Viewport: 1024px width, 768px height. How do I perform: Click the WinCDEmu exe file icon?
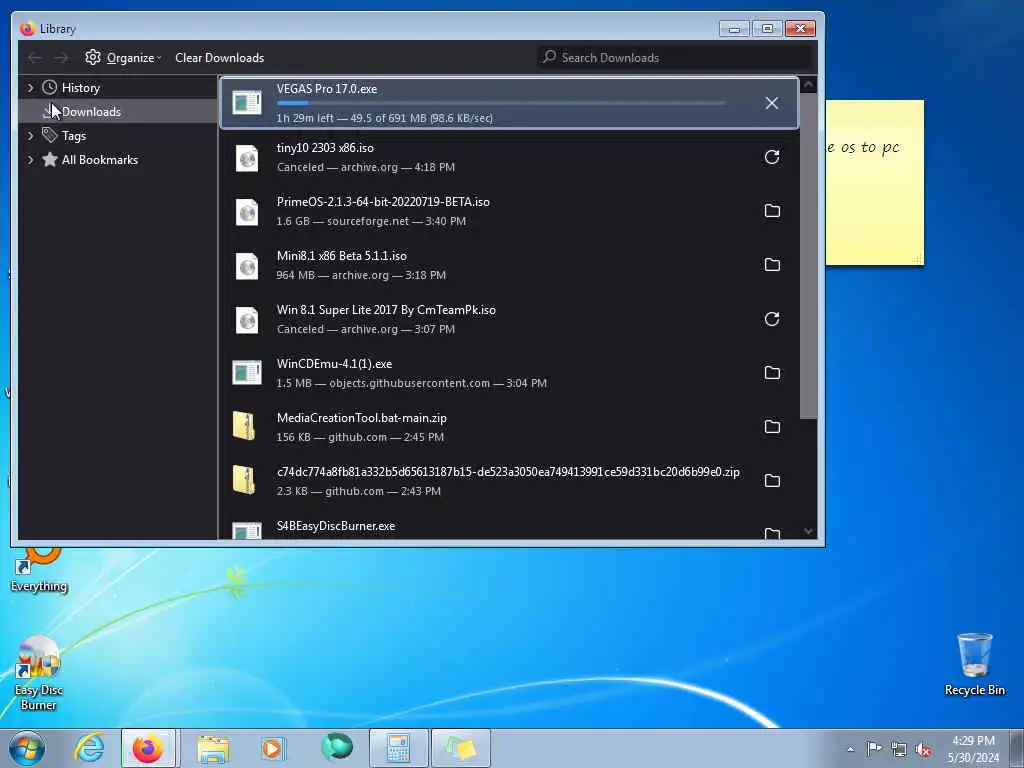pos(247,373)
